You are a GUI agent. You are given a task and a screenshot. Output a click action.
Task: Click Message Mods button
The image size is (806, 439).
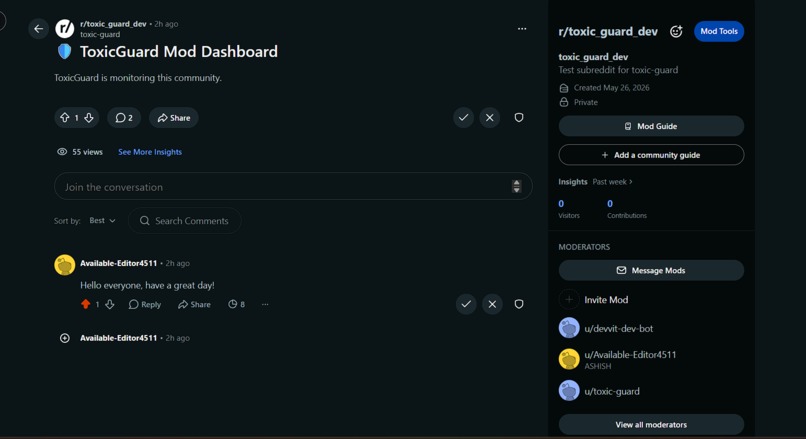click(x=651, y=270)
